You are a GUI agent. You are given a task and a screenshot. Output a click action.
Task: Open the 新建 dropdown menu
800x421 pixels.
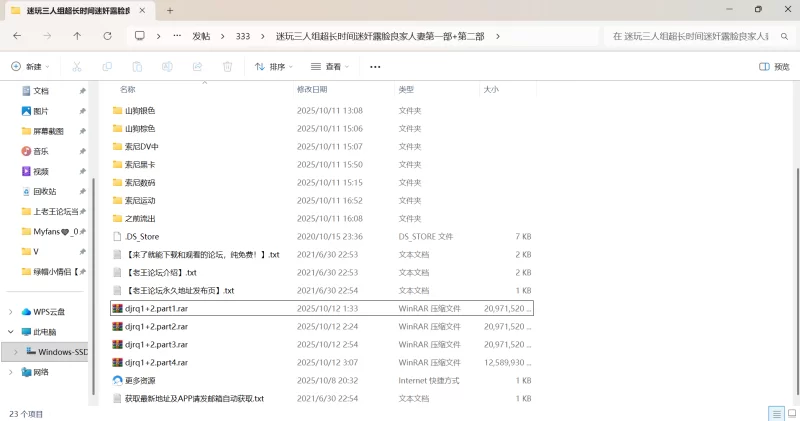click(30, 67)
